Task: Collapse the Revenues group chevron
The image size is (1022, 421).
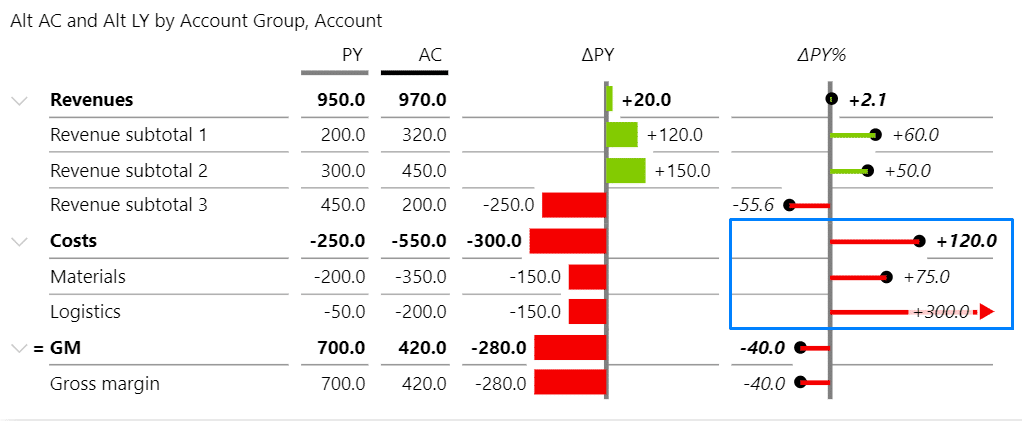Action: coord(18,100)
